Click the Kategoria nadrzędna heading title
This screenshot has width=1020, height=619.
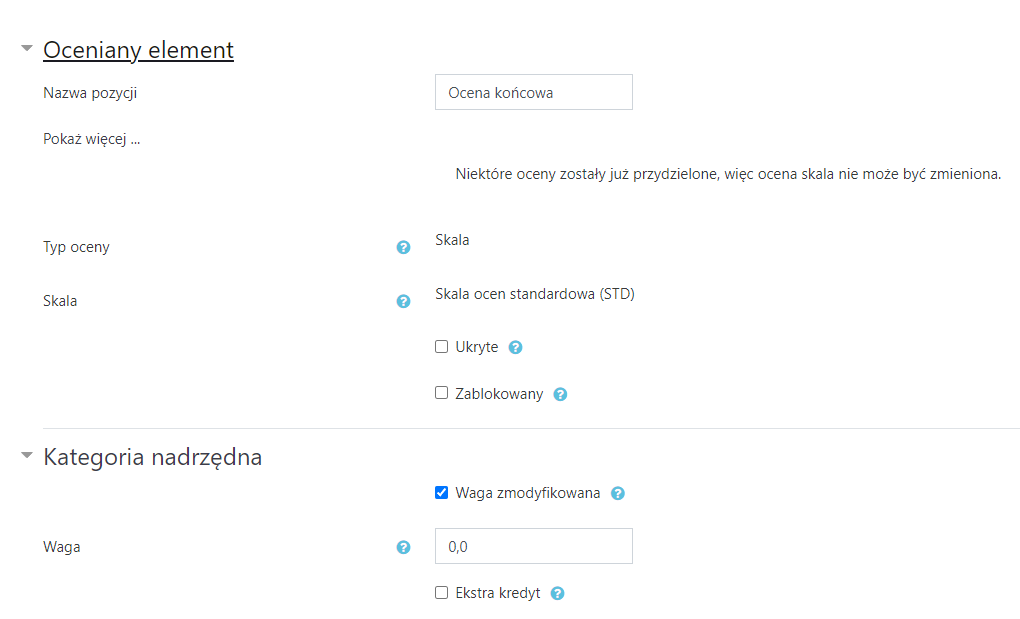click(x=152, y=458)
